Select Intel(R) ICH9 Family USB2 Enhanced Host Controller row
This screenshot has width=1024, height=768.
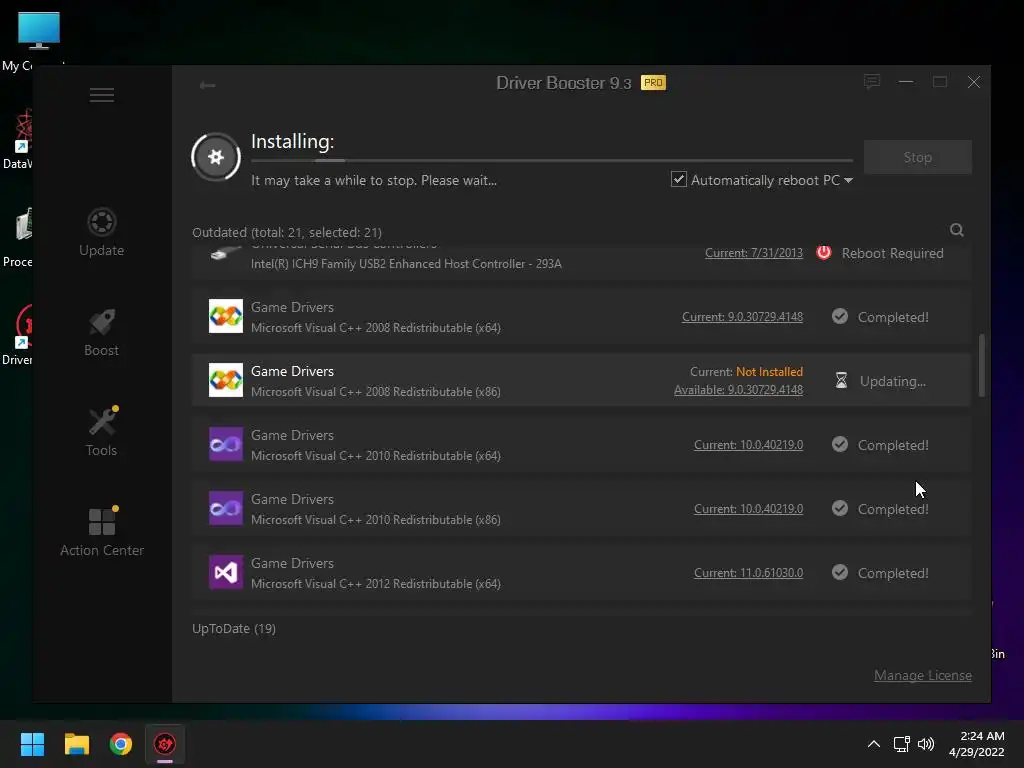[581, 263]
